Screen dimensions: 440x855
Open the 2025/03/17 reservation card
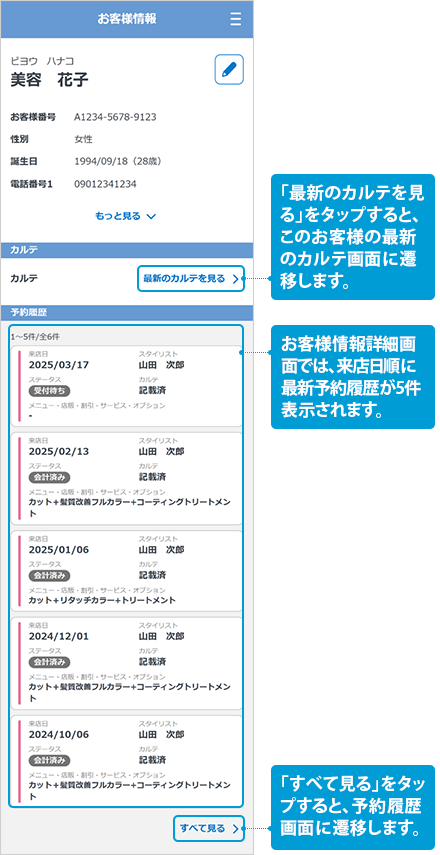point(126,386)
